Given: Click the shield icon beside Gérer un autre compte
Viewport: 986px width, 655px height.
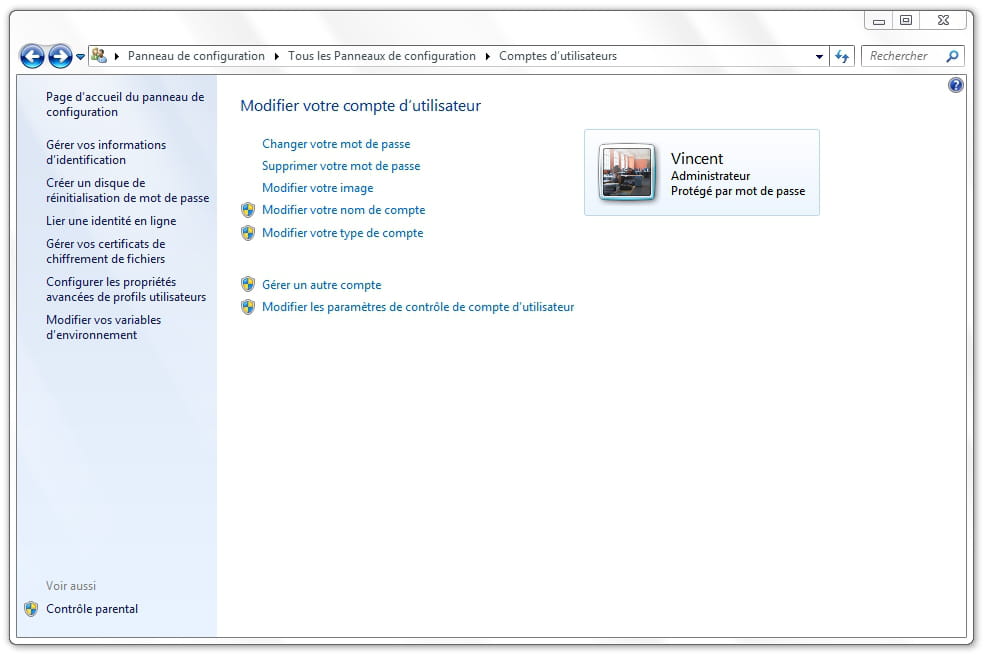Looking at the screenshot, I should pos(248,285).
